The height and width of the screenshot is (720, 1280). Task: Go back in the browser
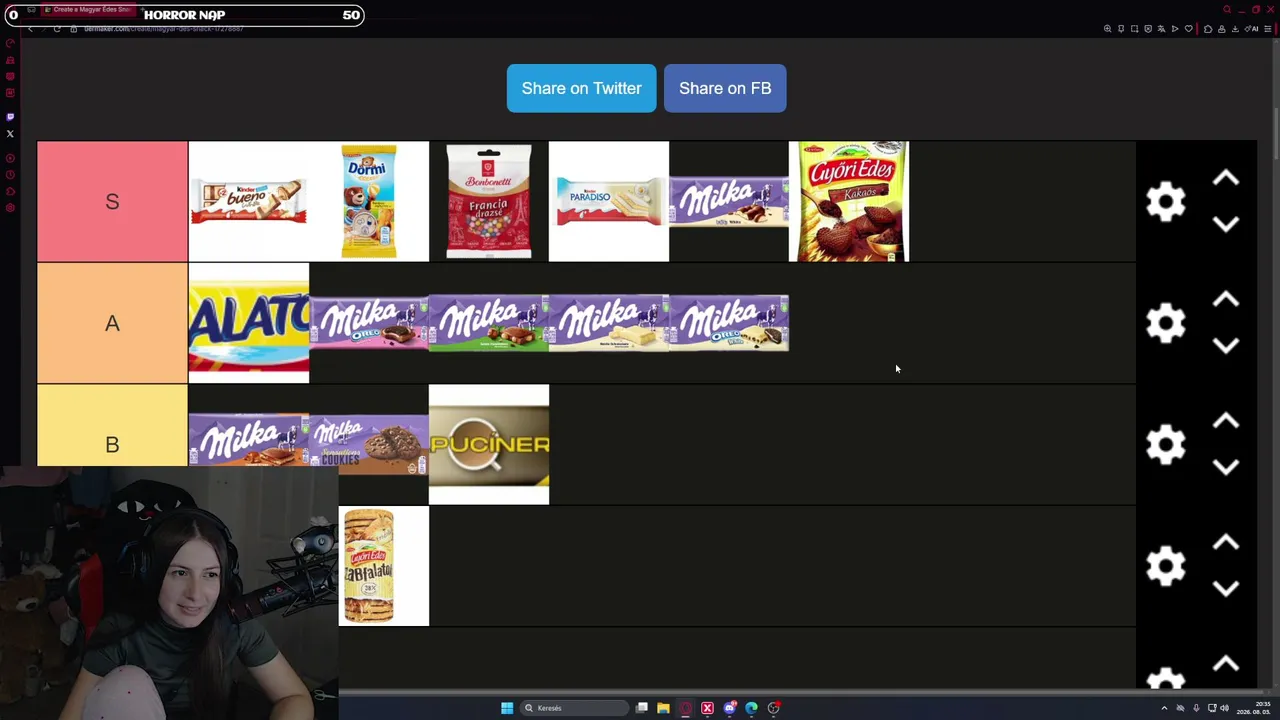pyautogui.click(x=30, y=28)
